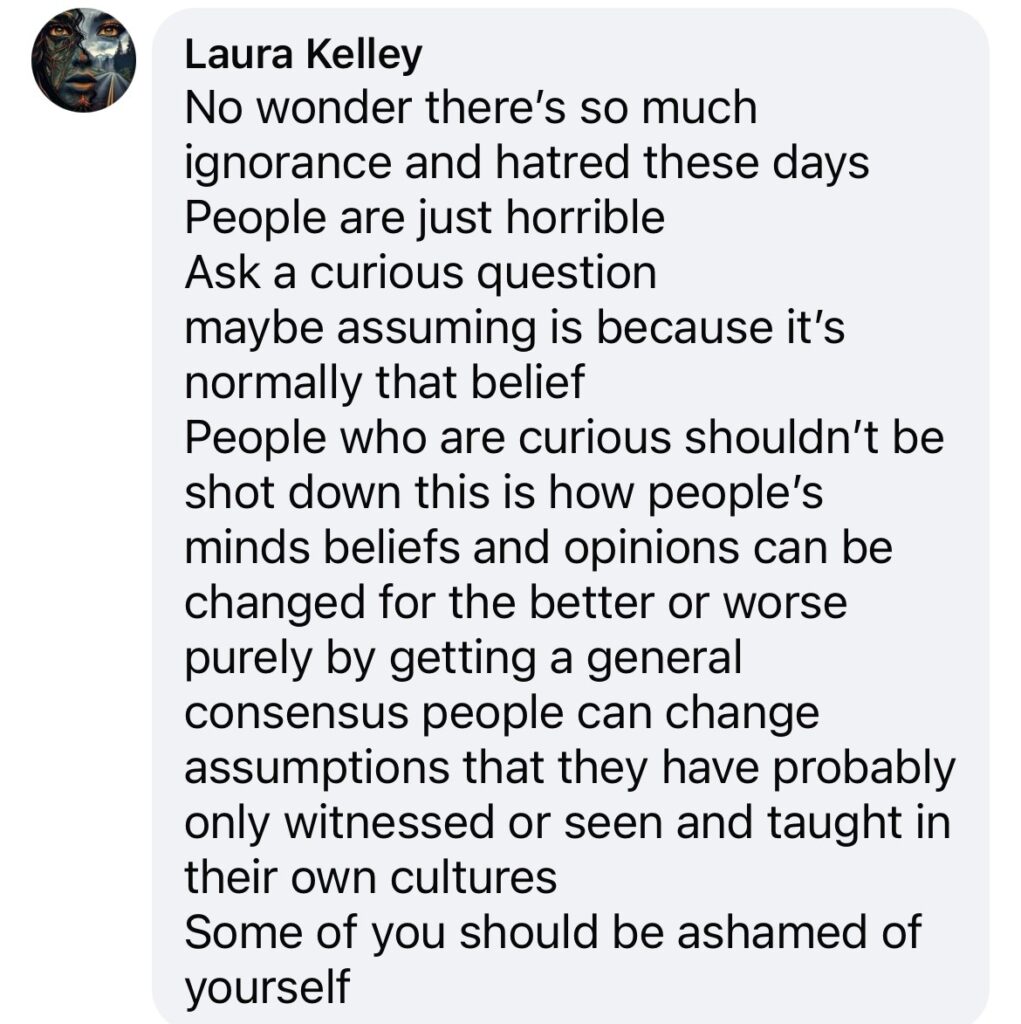Click the line "No wonder there's so much"

tap(470, 110)
